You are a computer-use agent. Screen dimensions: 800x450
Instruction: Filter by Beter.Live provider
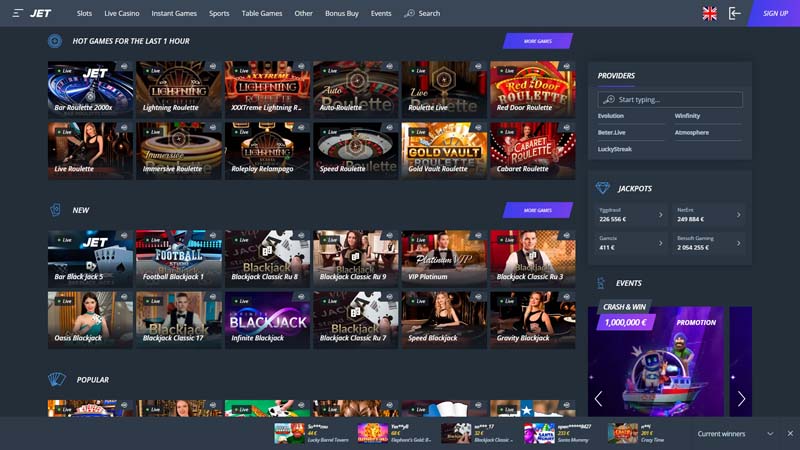pyautogui.click(x=611, y=133)
